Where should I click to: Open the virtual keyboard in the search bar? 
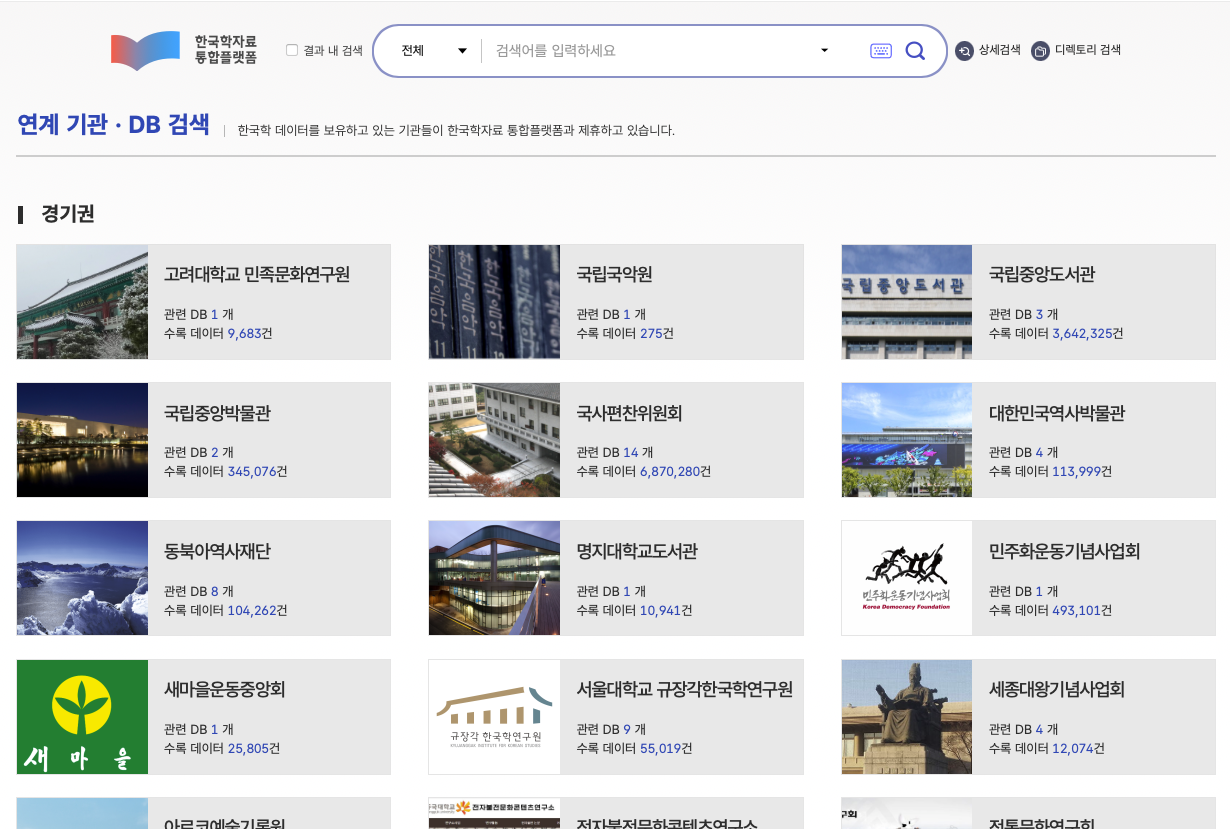(x=881, y=50)
